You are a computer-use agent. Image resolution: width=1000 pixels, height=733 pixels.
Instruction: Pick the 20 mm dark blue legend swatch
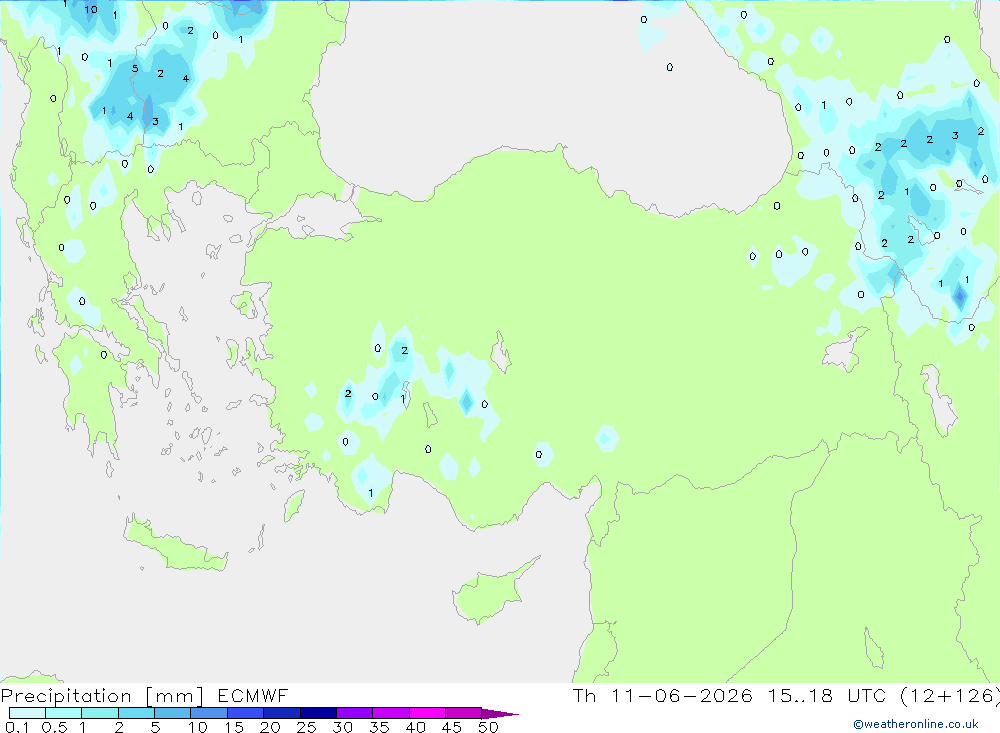(x=282, y=713)
